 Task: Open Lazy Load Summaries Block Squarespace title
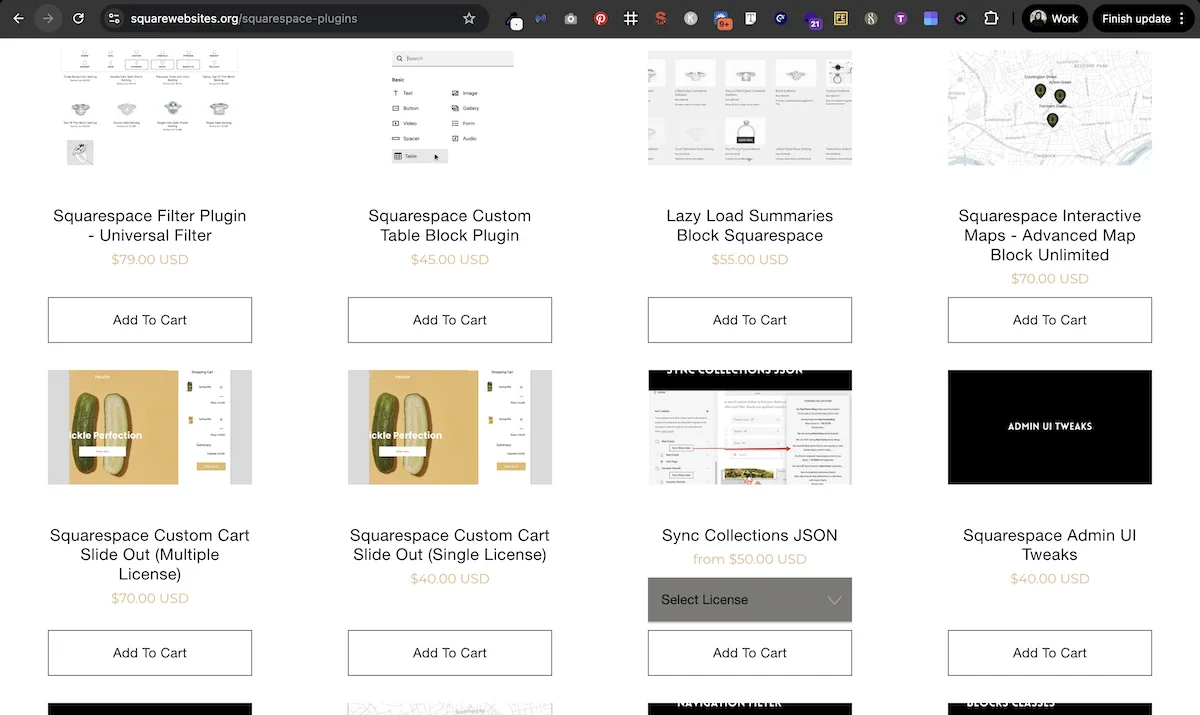coord(750,225)
